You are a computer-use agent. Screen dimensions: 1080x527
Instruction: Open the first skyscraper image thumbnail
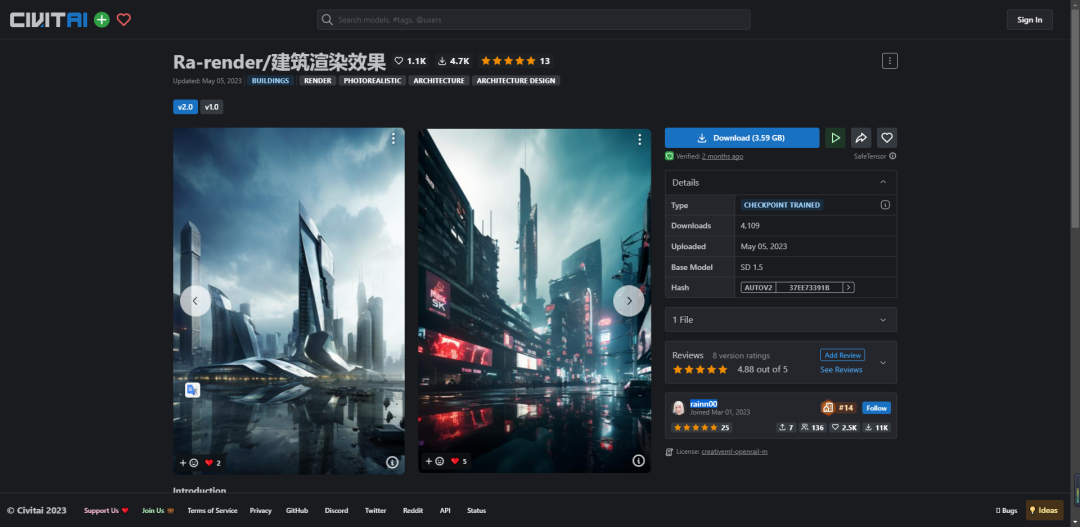[x=289, y=301]
